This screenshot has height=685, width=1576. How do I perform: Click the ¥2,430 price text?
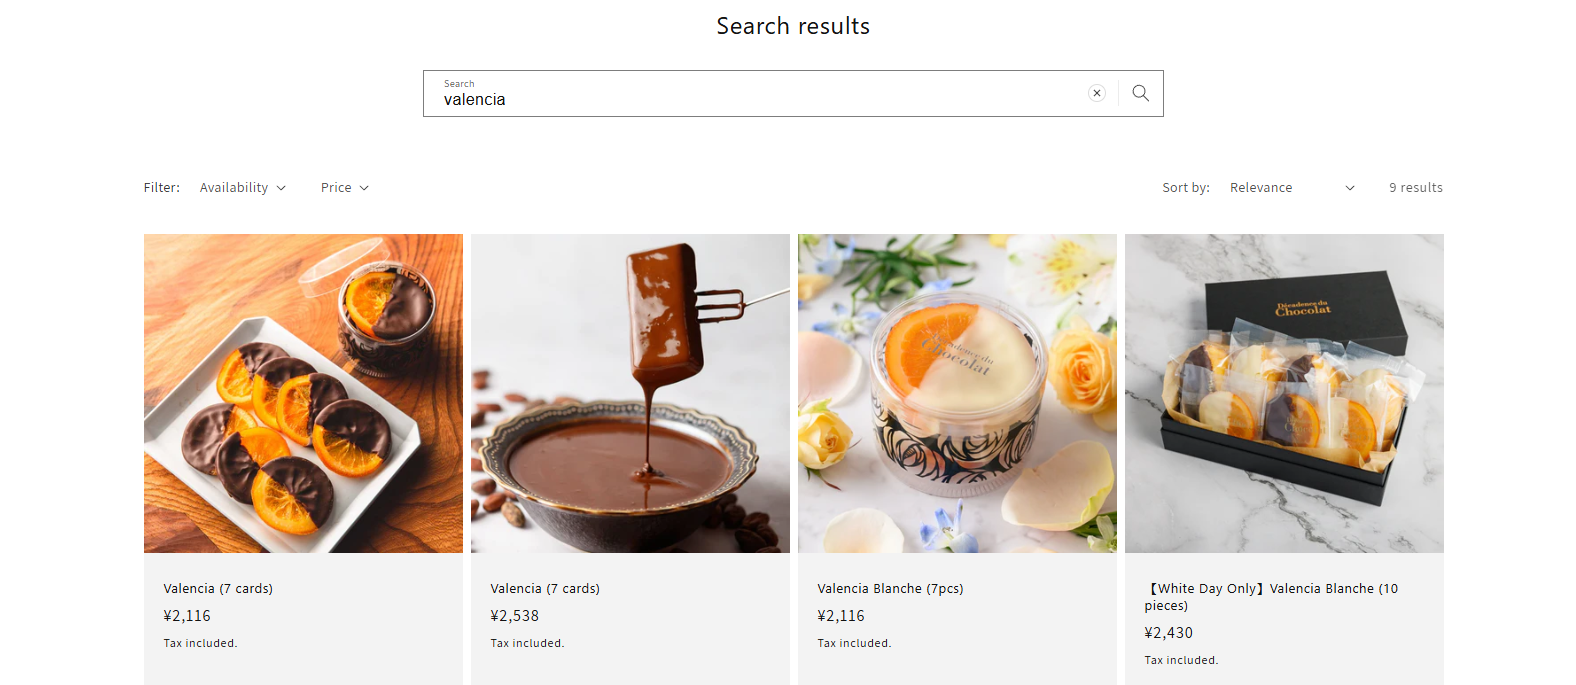[1169, 633]
